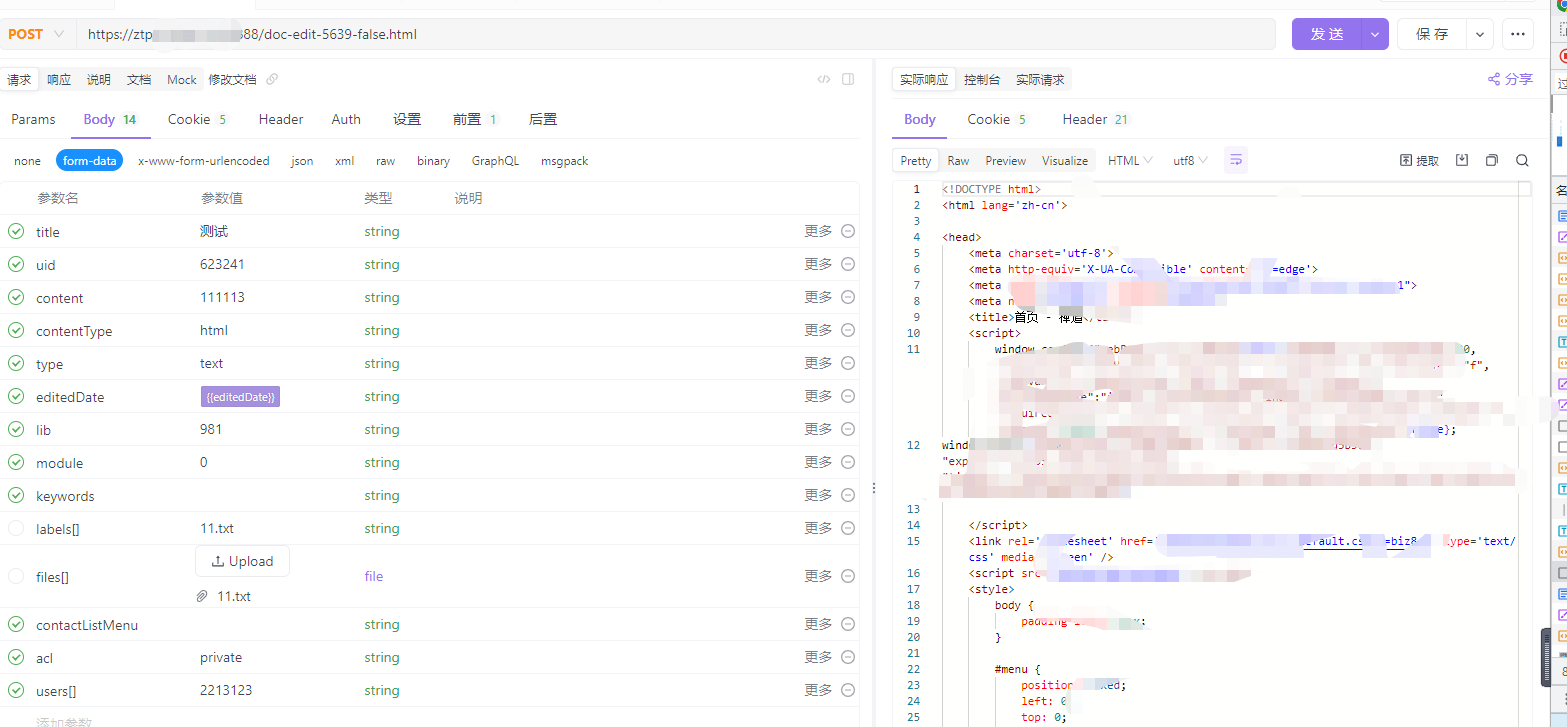Screen dimensions: 1567x727
Task: Copy the response body using copy icon
Action: [1492, 160]
